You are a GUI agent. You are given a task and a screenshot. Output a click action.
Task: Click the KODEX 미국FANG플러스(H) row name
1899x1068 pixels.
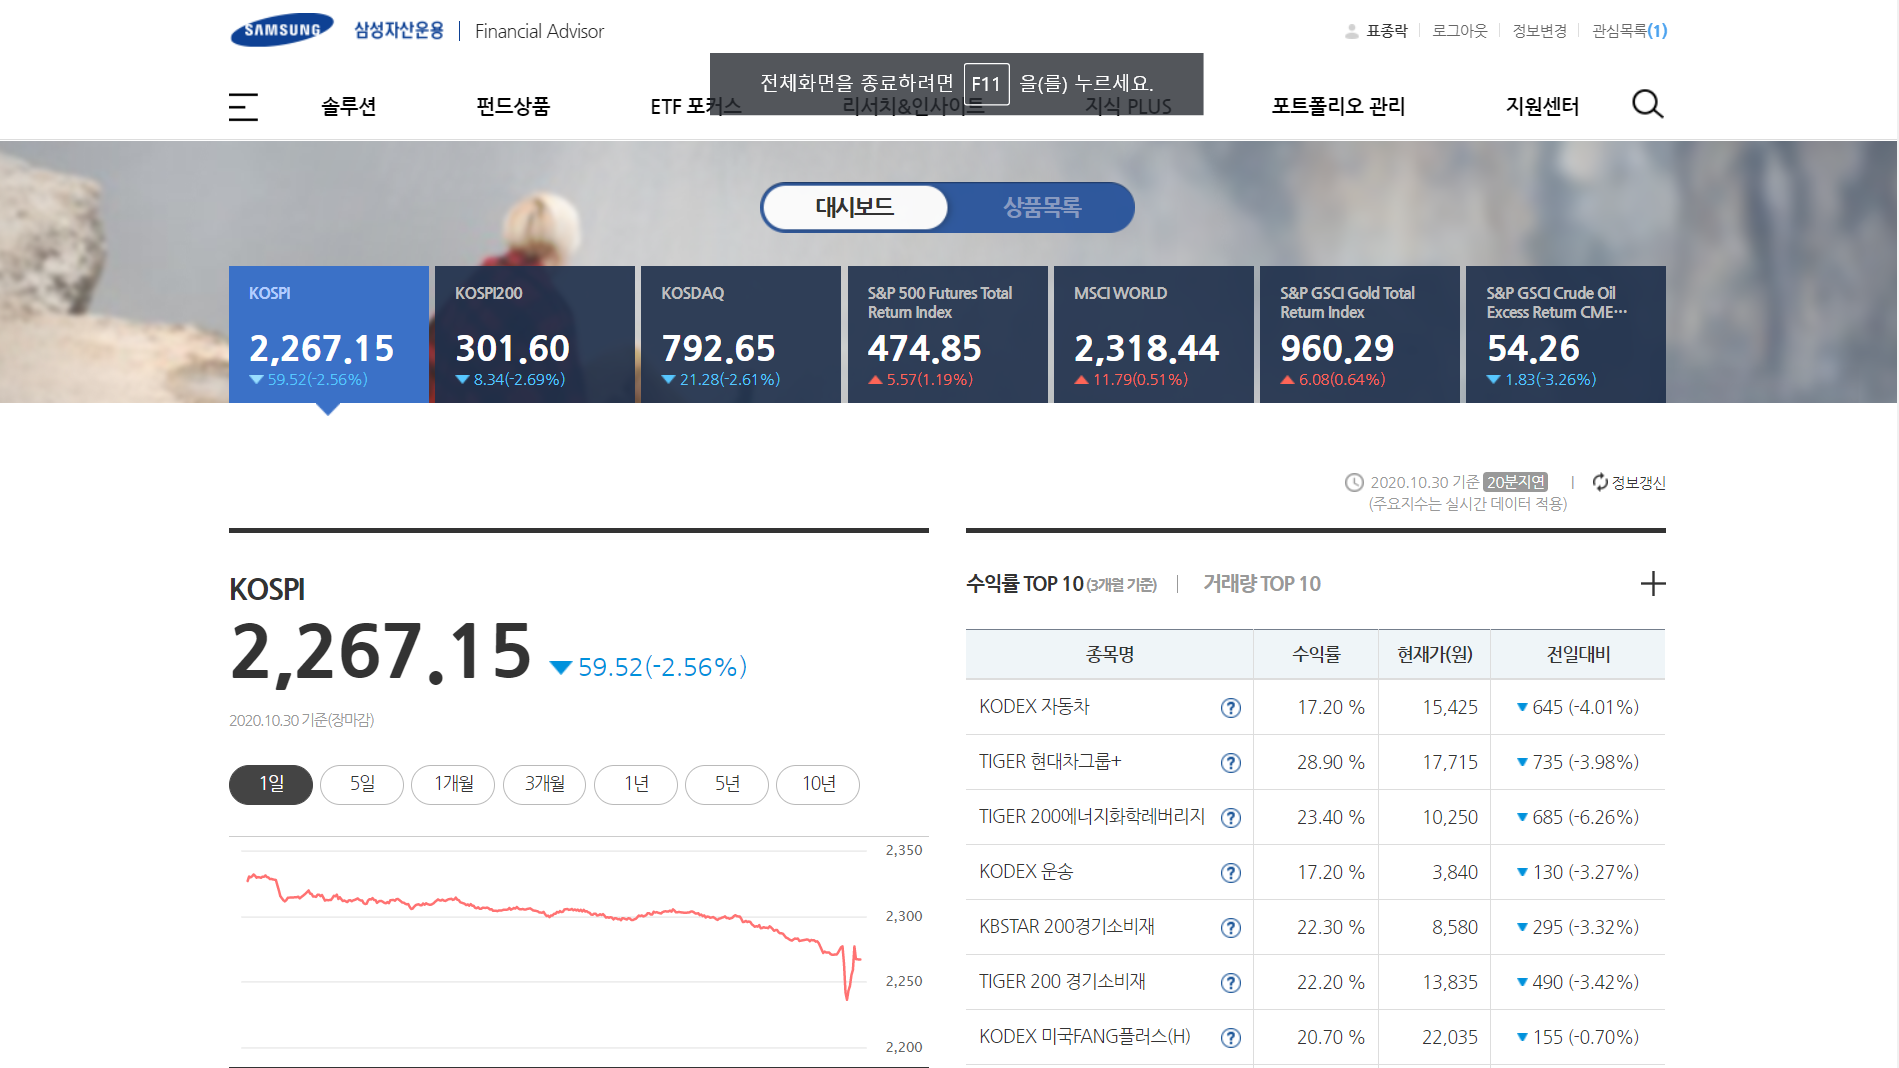tap(1085, 1037)
